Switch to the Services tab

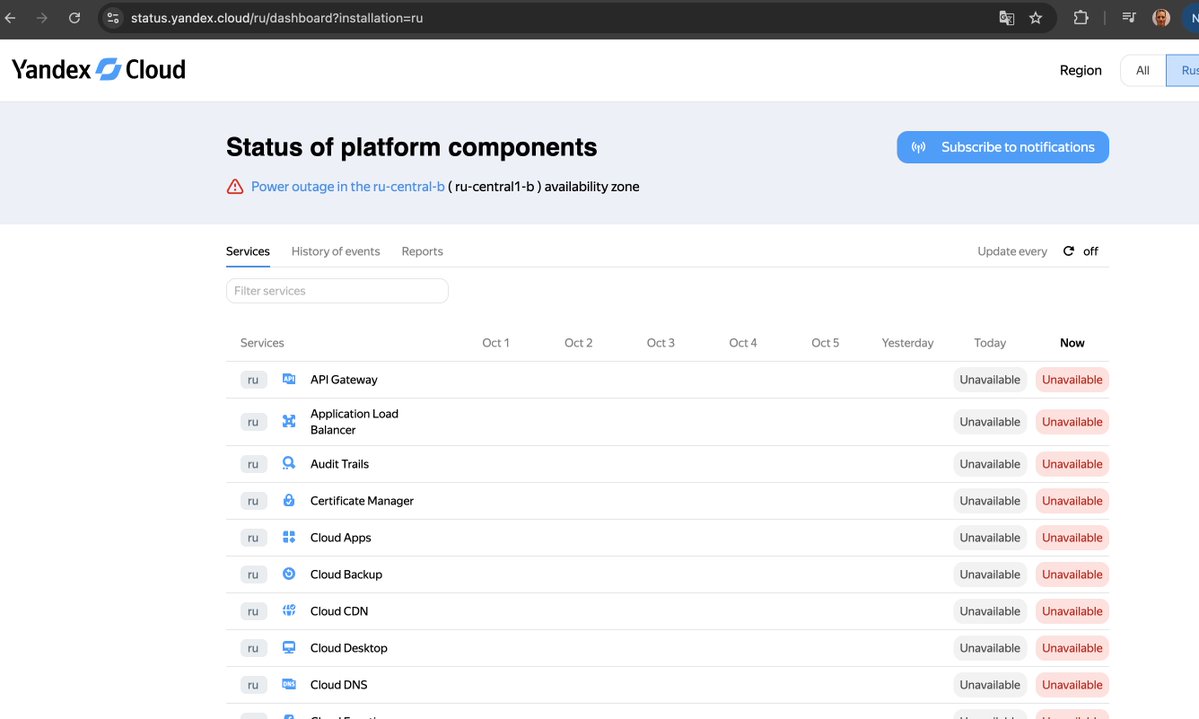coord(248,251)
